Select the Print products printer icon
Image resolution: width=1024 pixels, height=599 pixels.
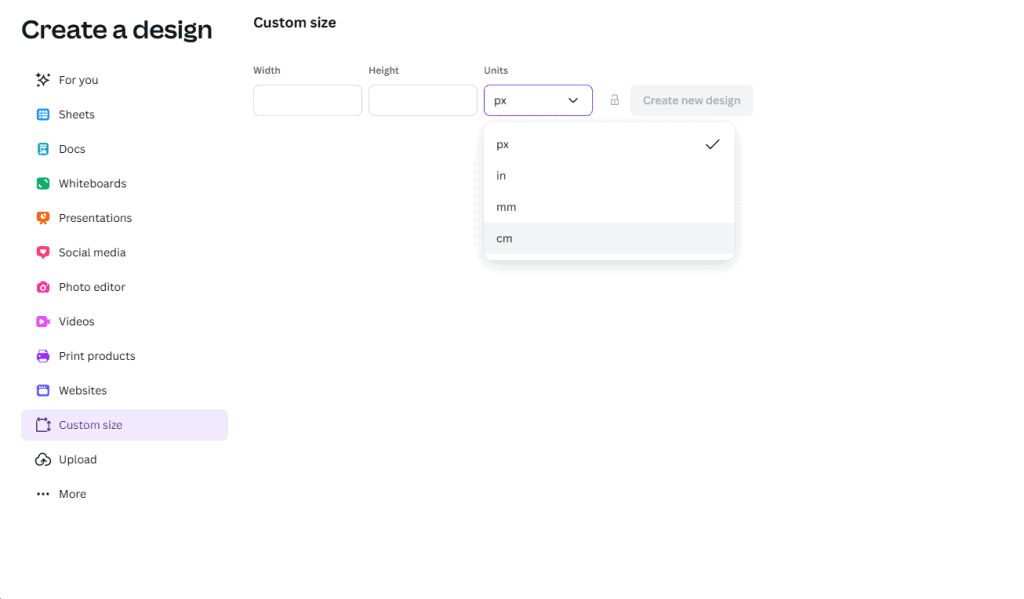pos(43,356)
